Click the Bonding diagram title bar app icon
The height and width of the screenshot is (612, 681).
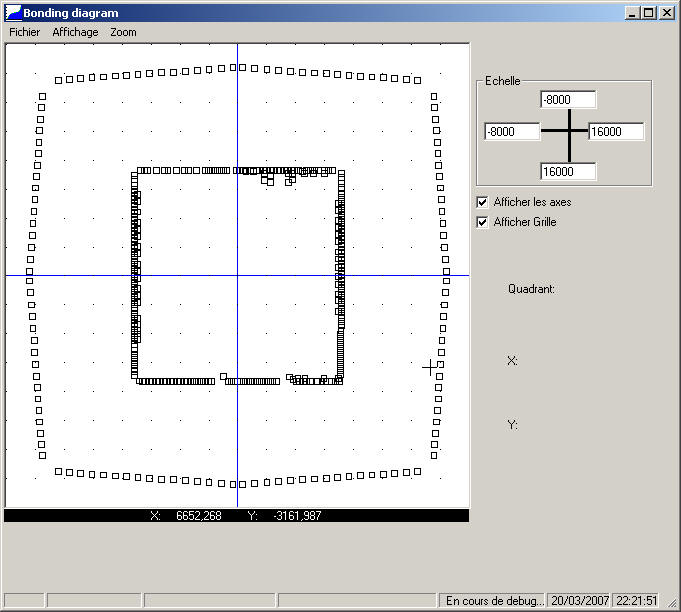pyautogui.click(x=14, y=13)
